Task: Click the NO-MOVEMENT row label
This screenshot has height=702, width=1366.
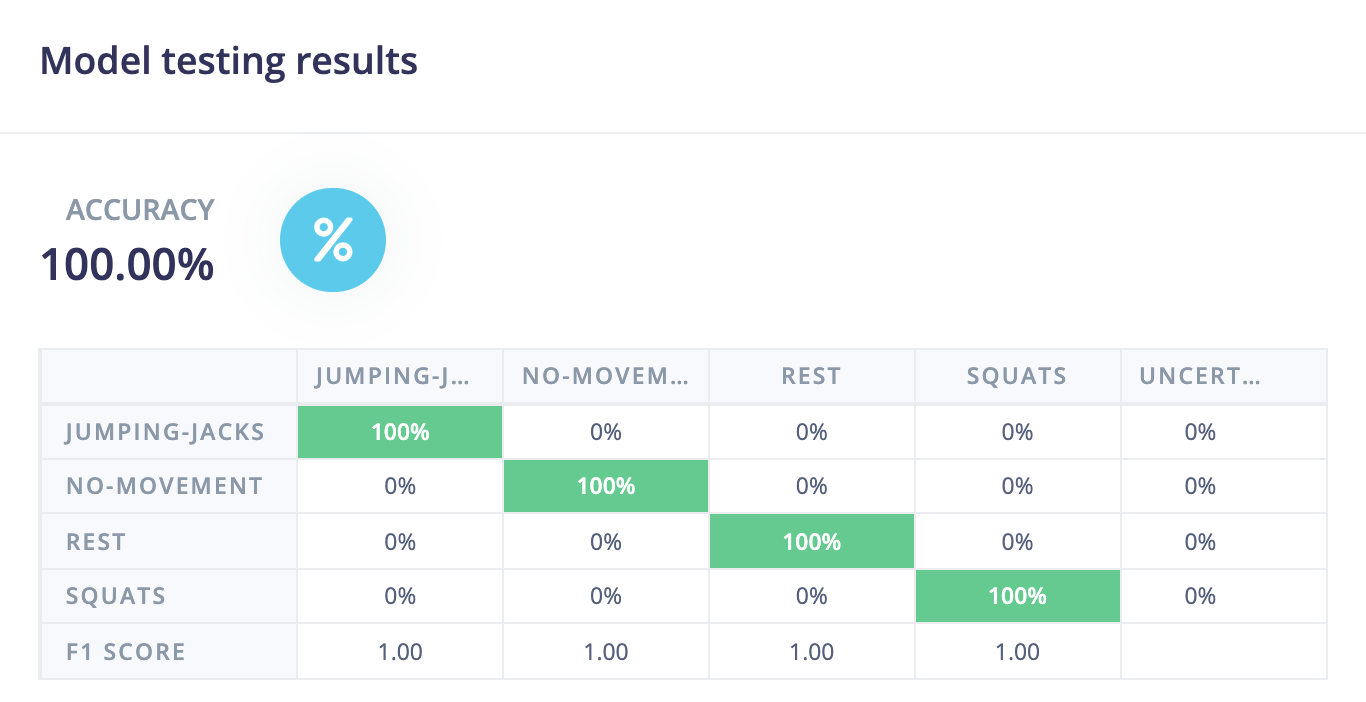Action: click(165, 486)
